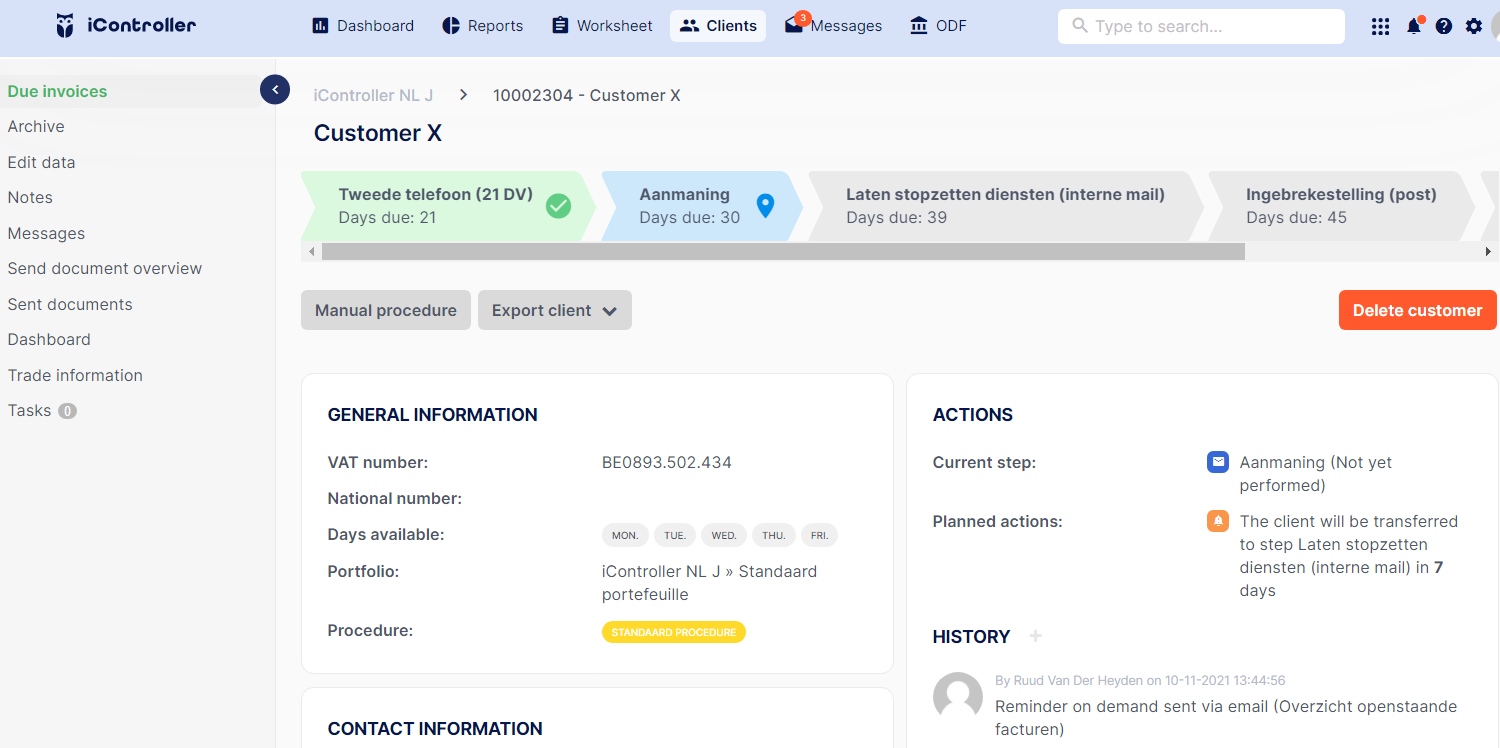Open Trade information in sidebar
This screenshot has width=1500, height=748.
(x=75, y=375)
